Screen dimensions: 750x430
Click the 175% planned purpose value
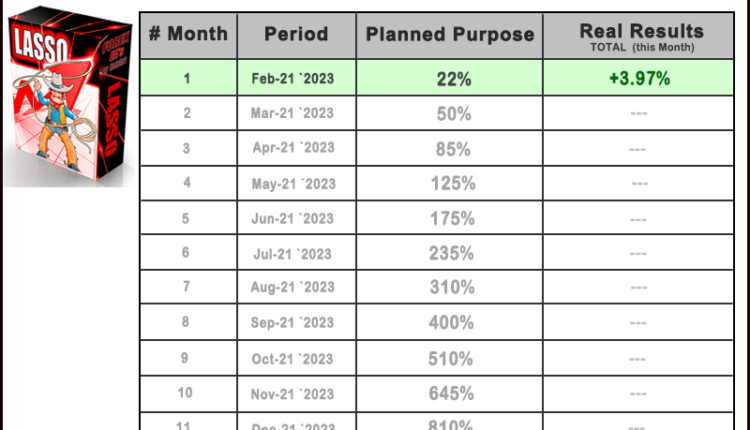pyautogui.click(x=454, y=219)
